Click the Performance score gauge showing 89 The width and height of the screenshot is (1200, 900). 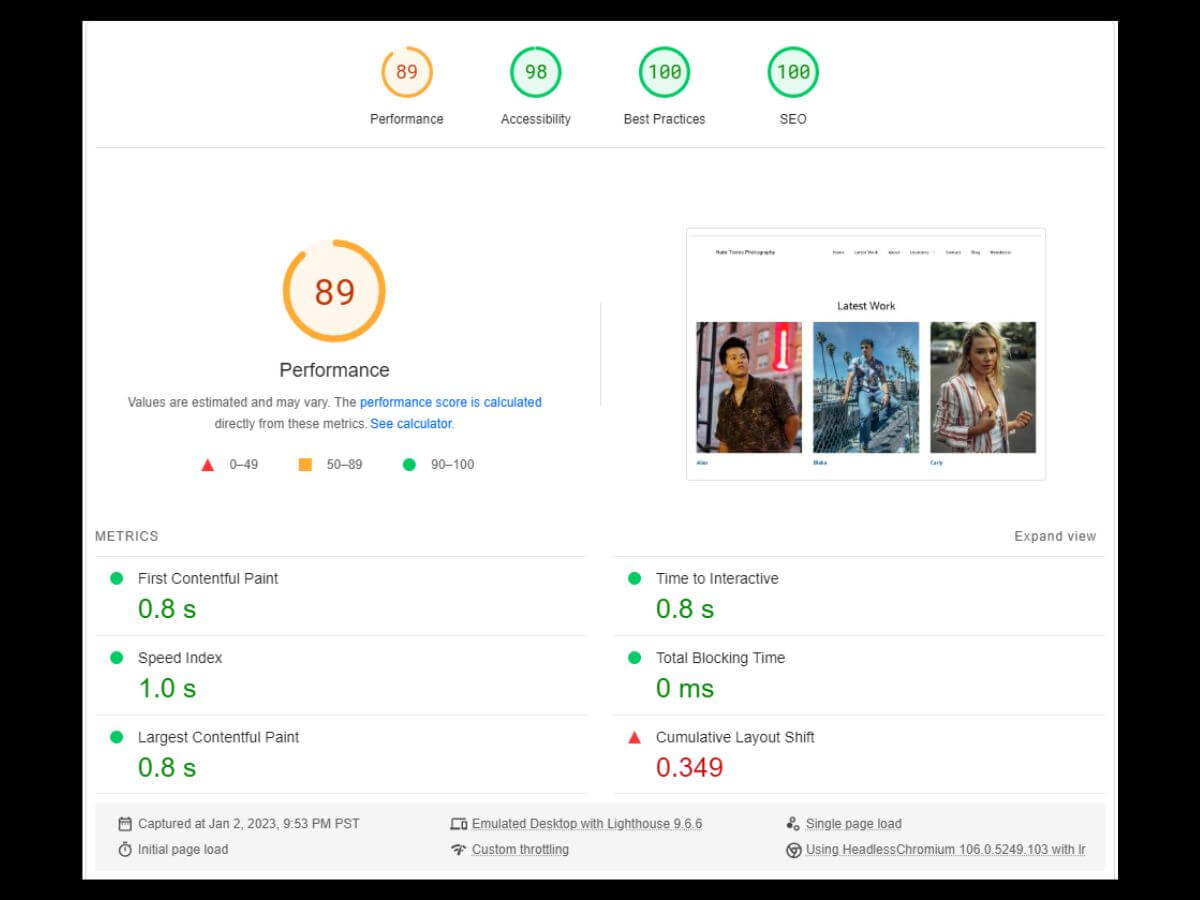406,72
